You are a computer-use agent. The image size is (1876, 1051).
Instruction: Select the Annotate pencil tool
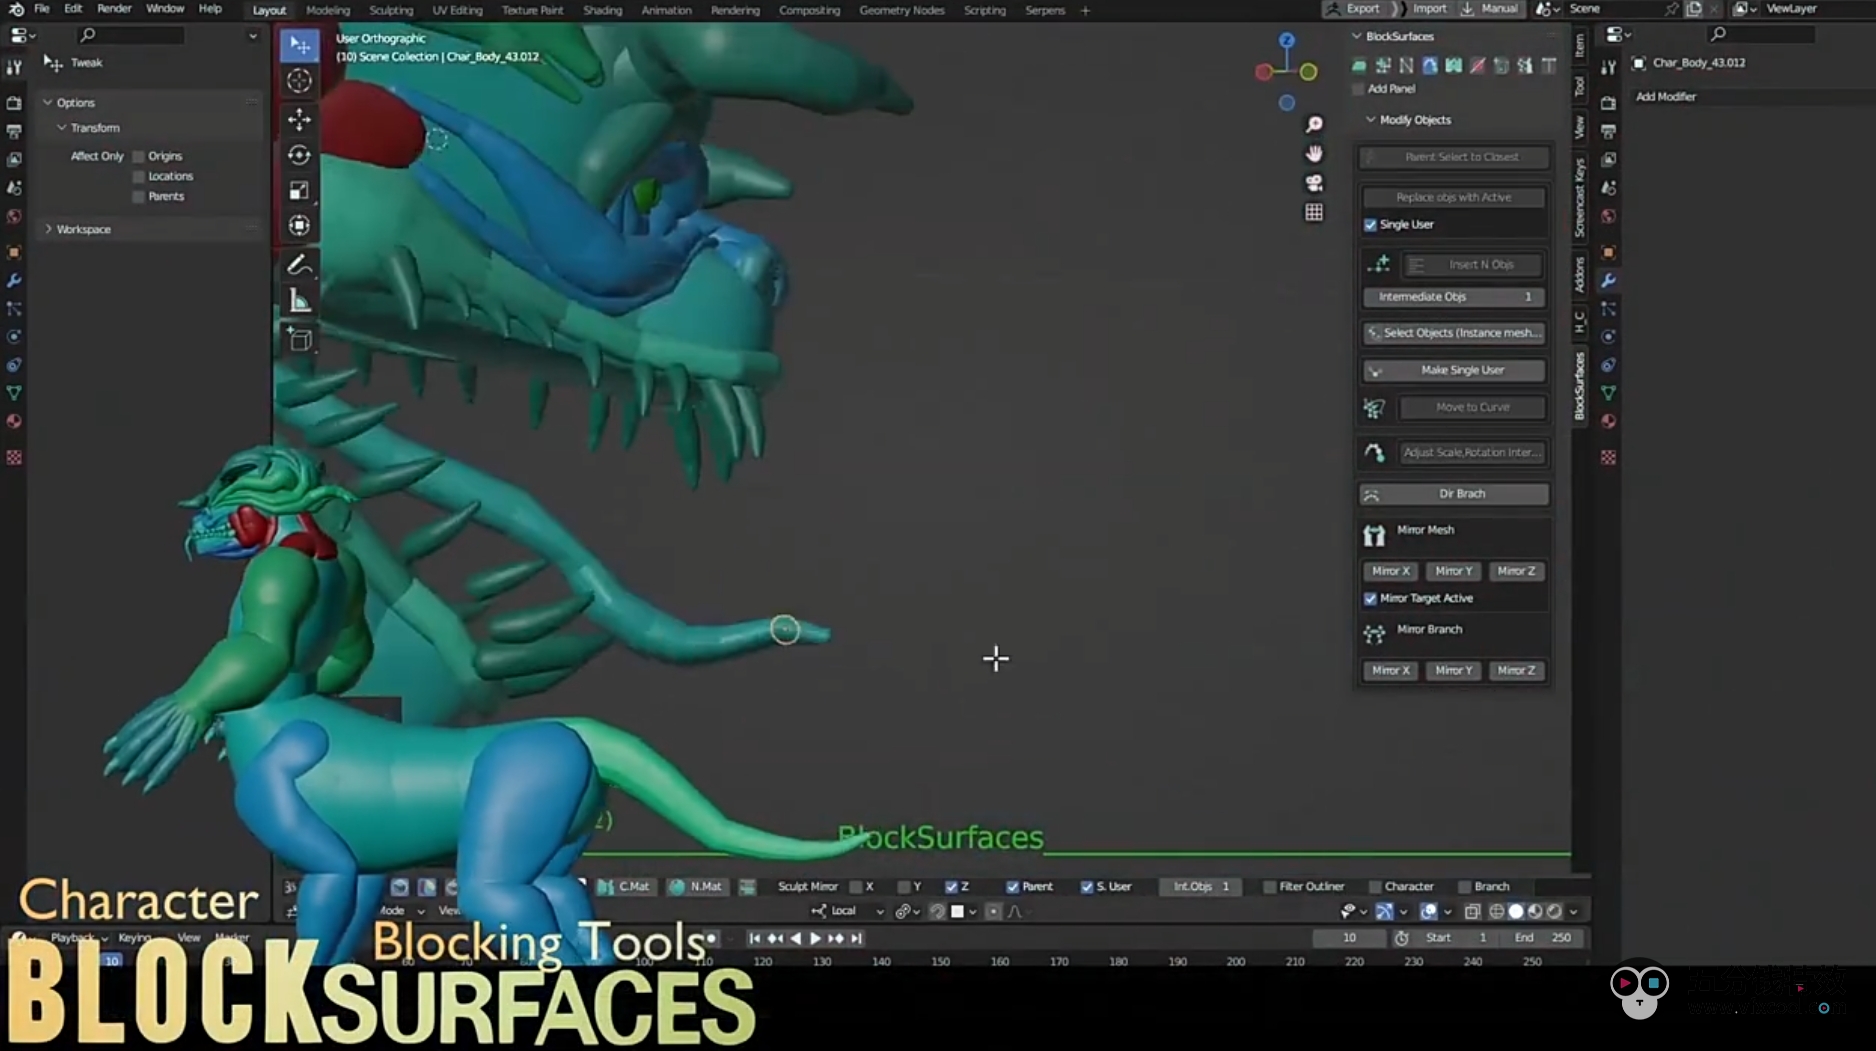click(299, 265)
